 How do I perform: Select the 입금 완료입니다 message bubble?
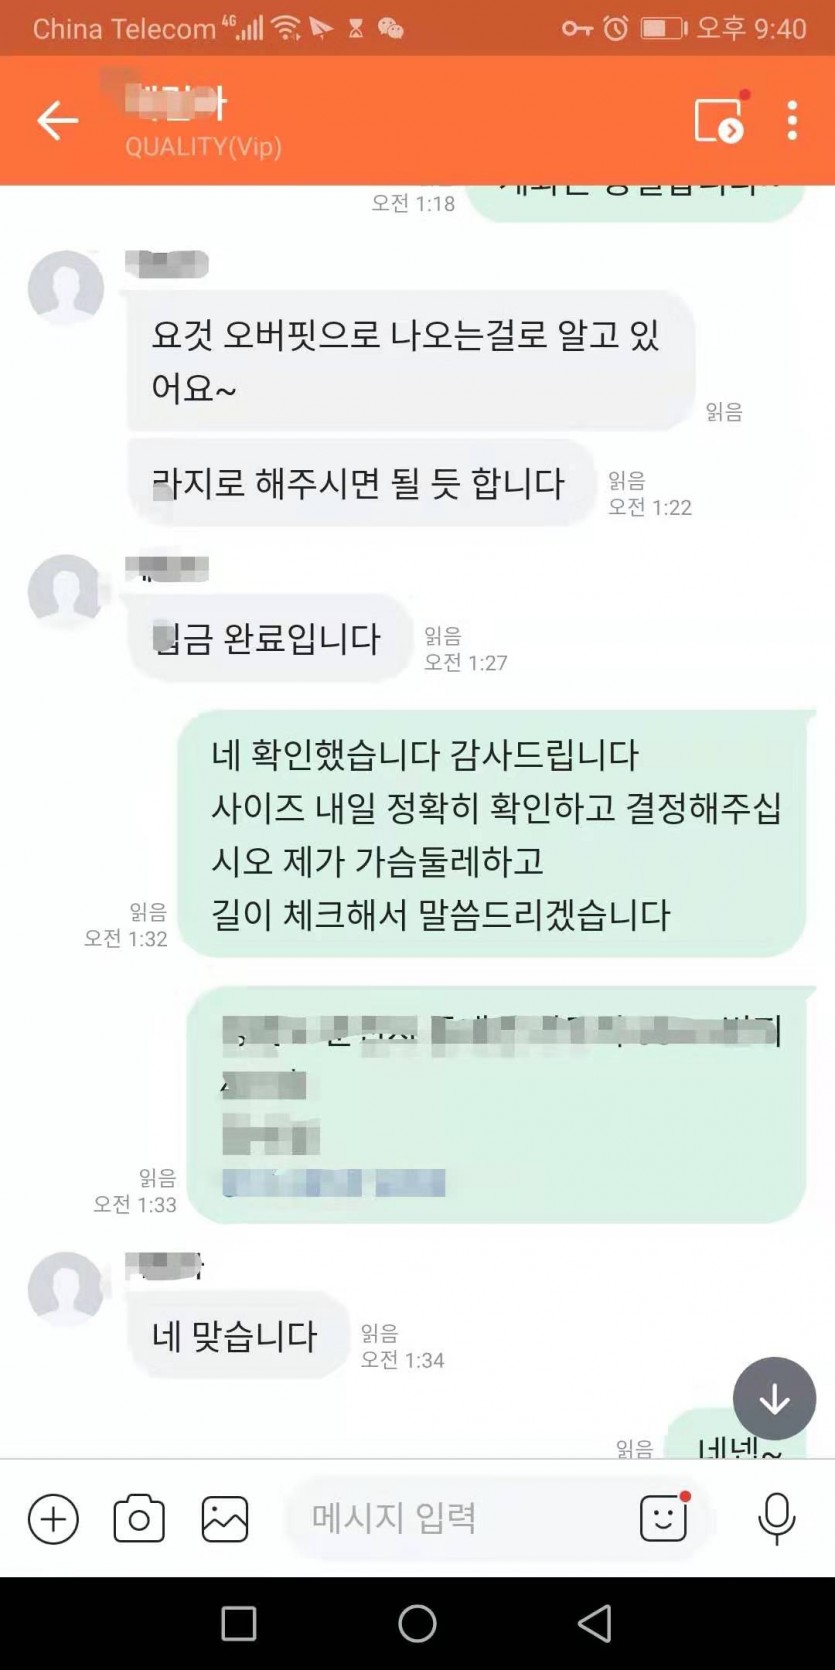click(x=269, y=638)
